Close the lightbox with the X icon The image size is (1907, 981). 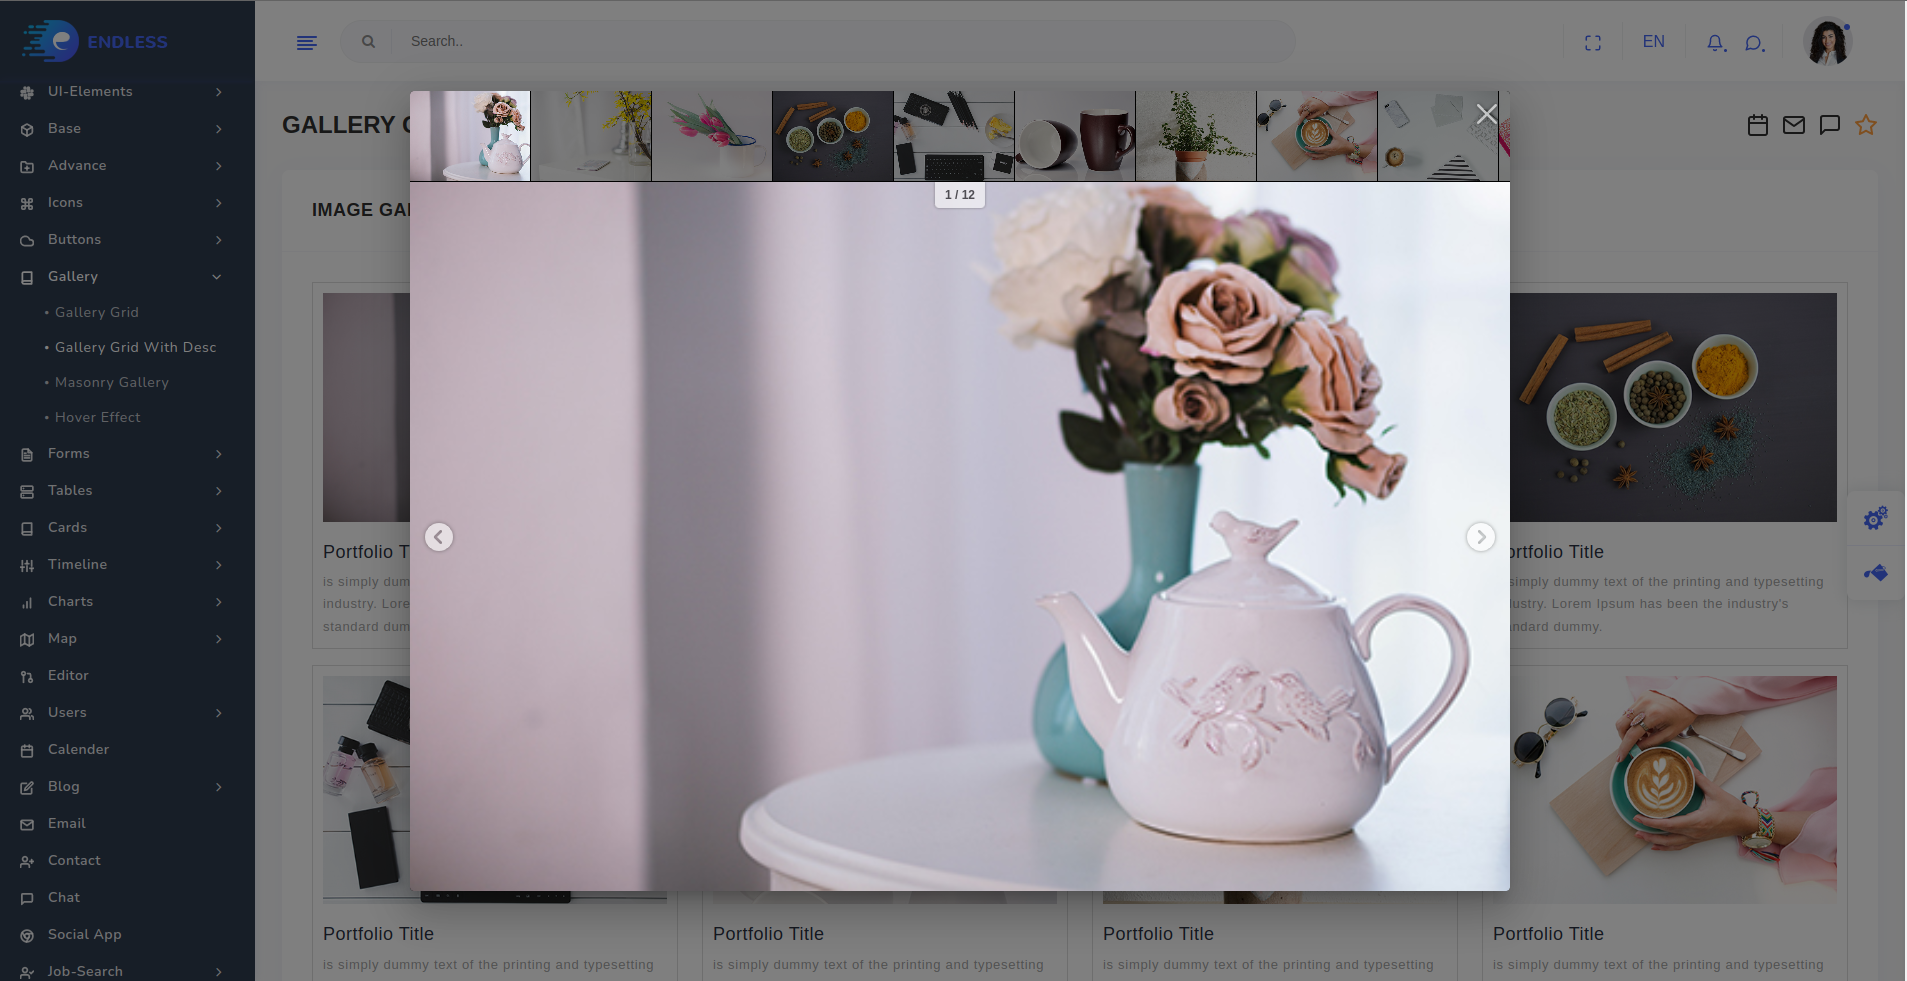tap(1486, 115)
